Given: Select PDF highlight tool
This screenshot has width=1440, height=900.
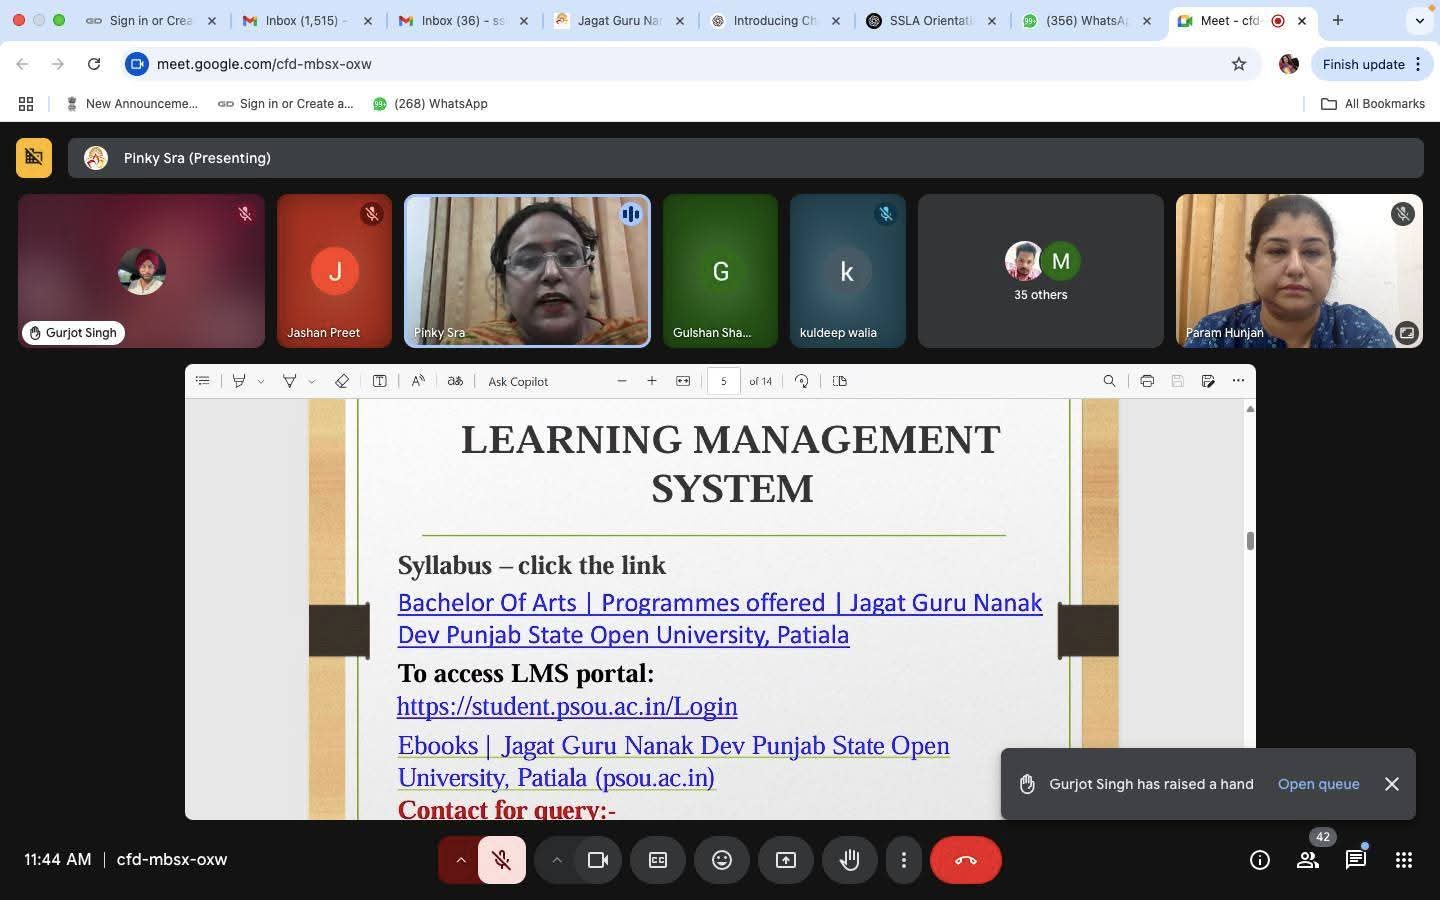Looking at the screenshot, I should (x=239, y=381).
